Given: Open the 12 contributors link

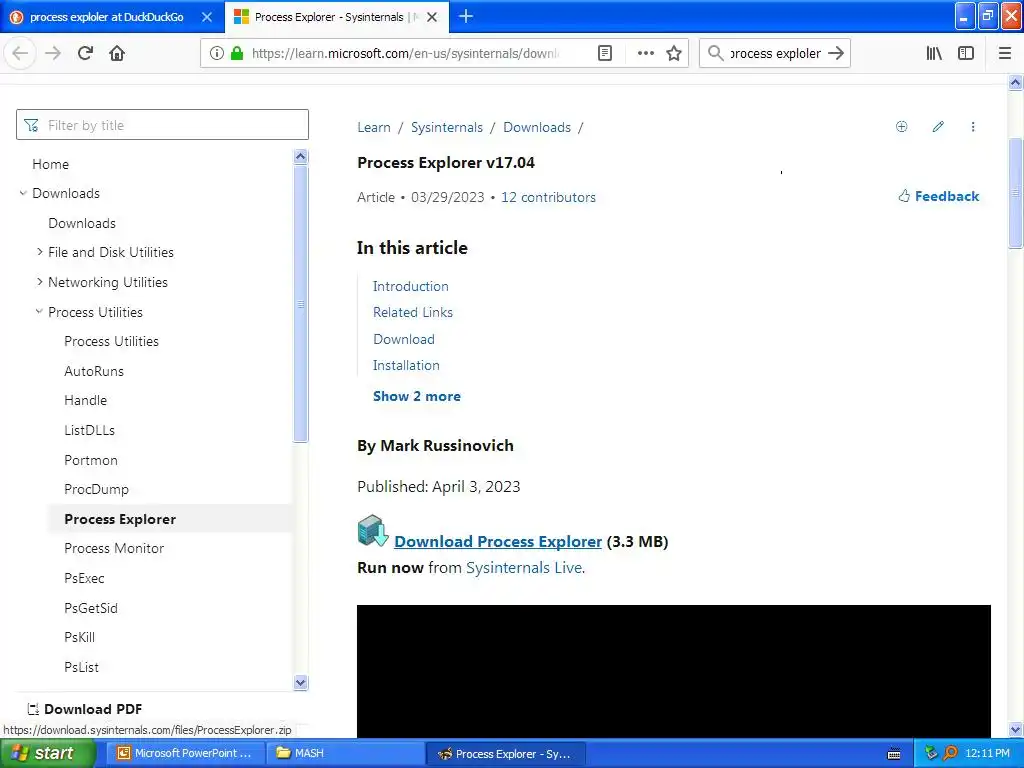Looking at the screenshot, I should (x=548, y=197).
